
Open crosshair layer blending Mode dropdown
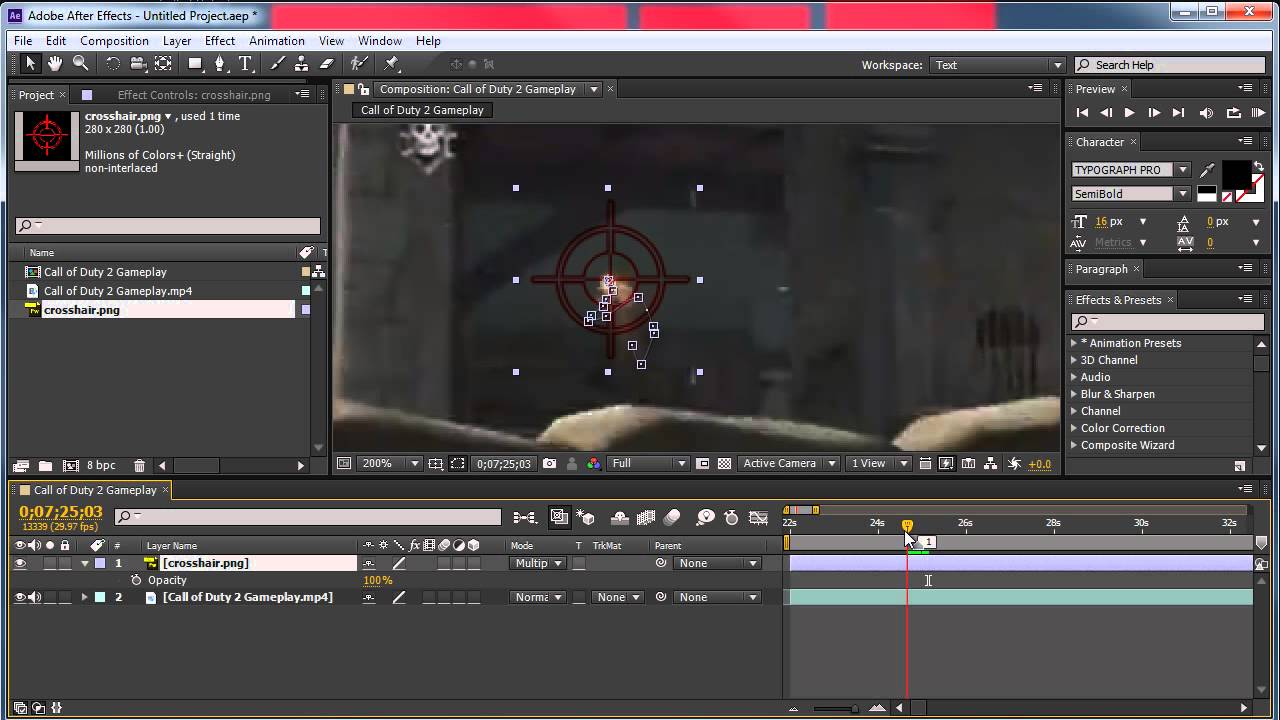point(538,563)
